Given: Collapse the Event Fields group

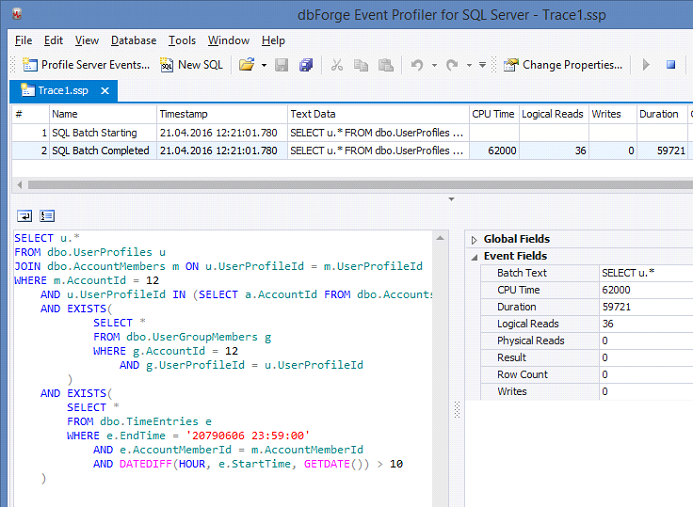Looking at the screenshot, I should (x=474, y=257).
